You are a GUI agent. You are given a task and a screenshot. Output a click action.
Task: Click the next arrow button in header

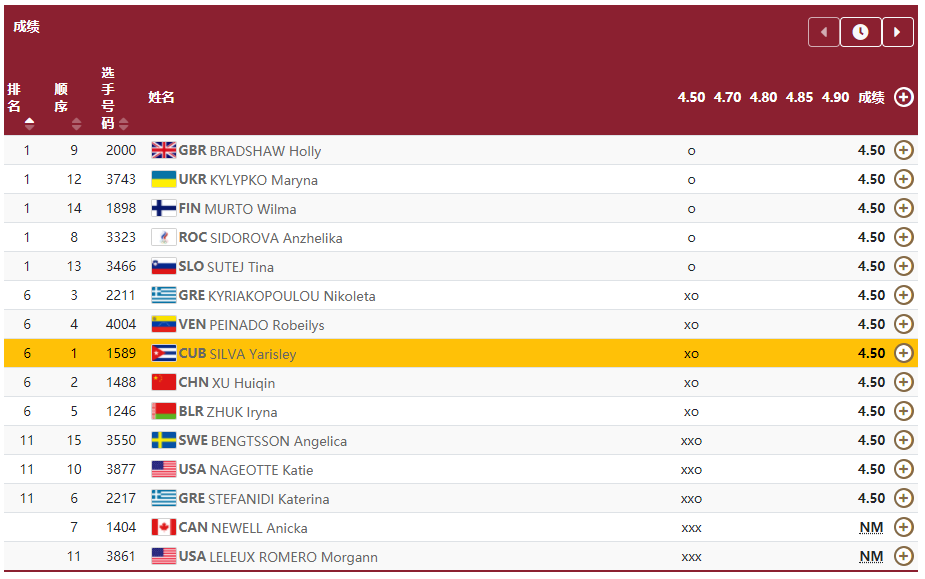[x=897, y=32]
